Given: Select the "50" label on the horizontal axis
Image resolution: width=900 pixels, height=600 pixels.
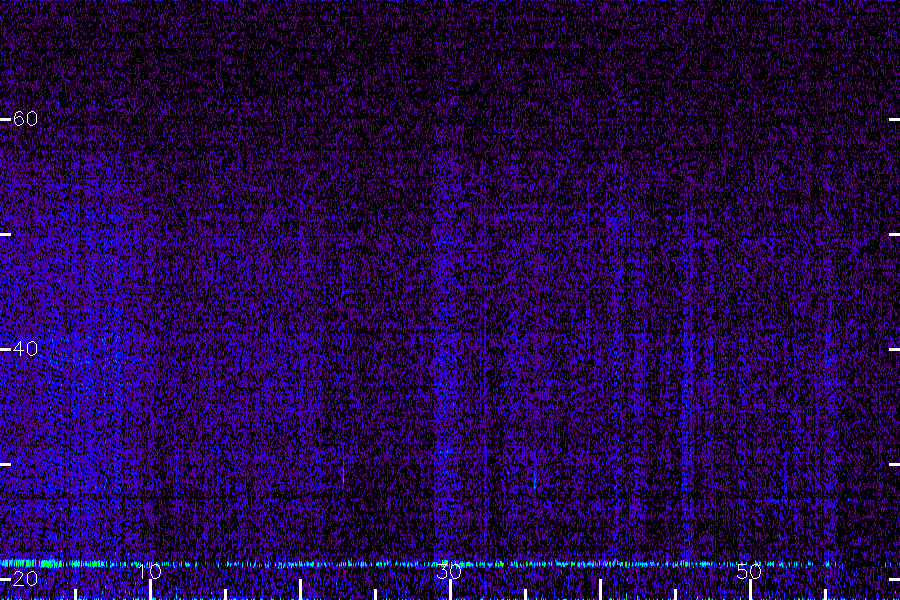Looking at the screenshot, I should point(749,571).
